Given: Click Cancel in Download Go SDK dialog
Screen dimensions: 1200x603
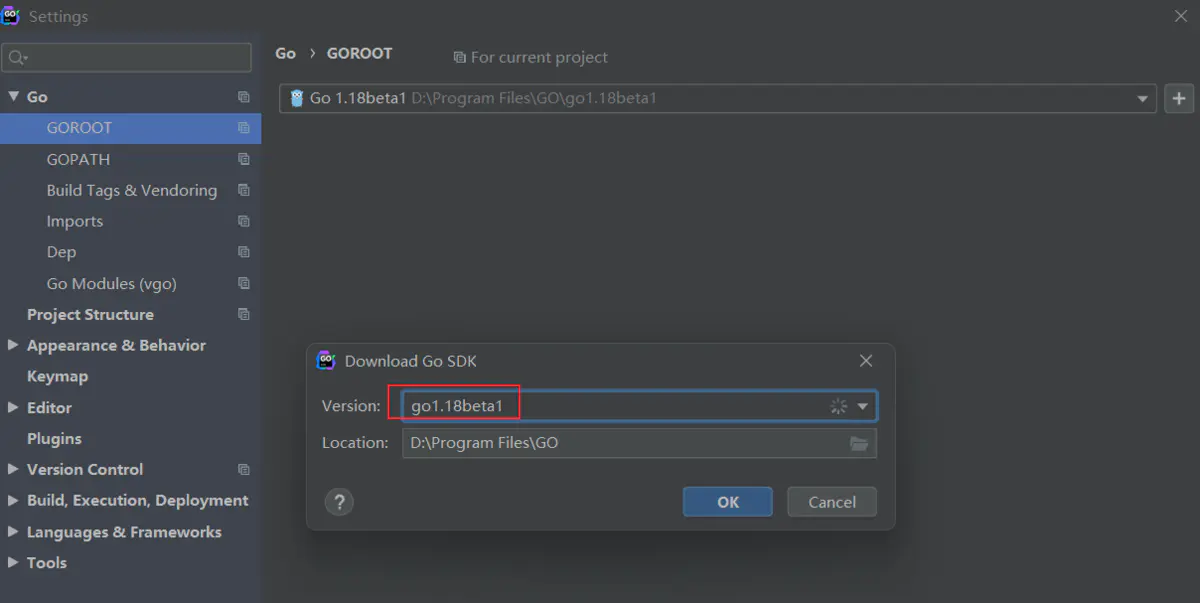Looking at the screenshot, I should pos(832,502).
